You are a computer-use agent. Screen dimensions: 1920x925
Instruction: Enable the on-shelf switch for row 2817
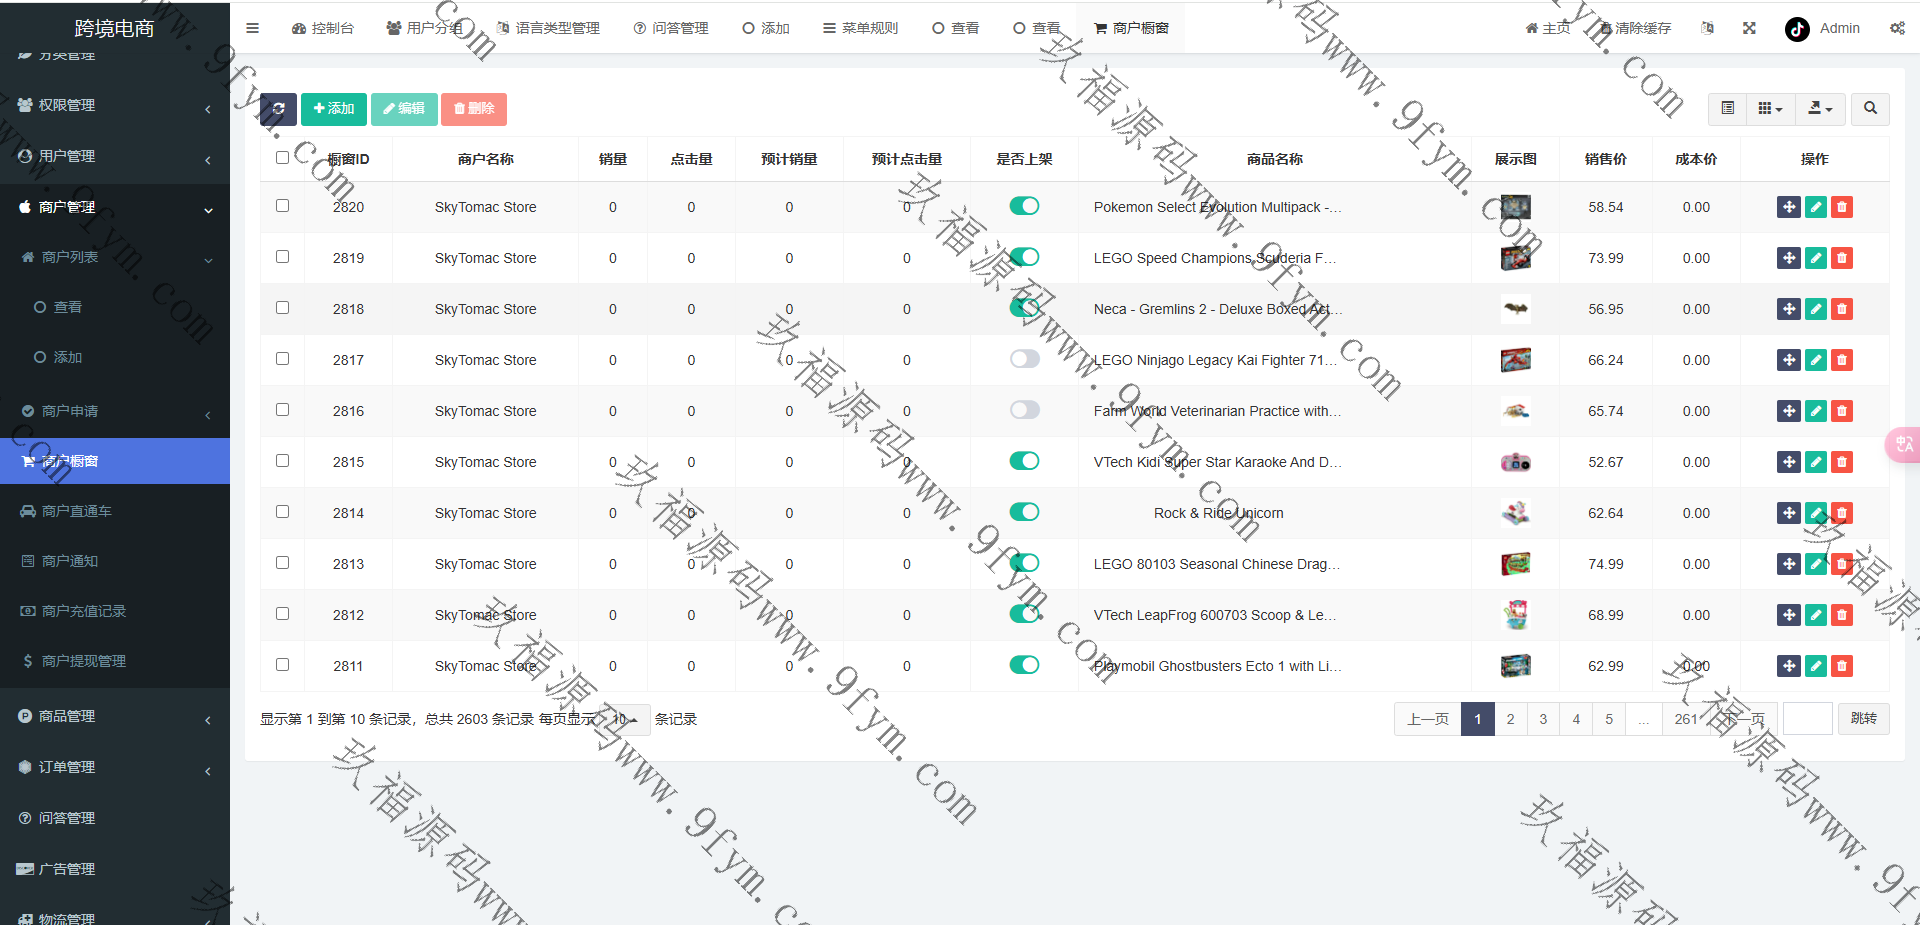(1024, 359)
